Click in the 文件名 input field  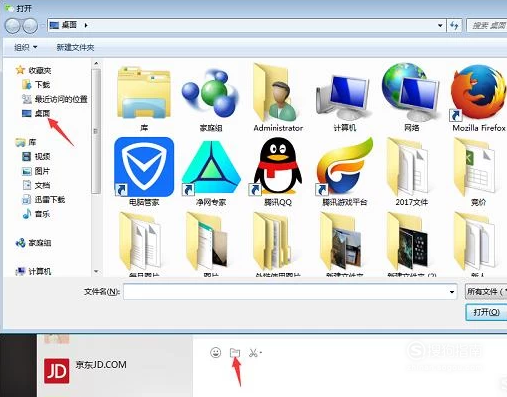click(290, 292)
